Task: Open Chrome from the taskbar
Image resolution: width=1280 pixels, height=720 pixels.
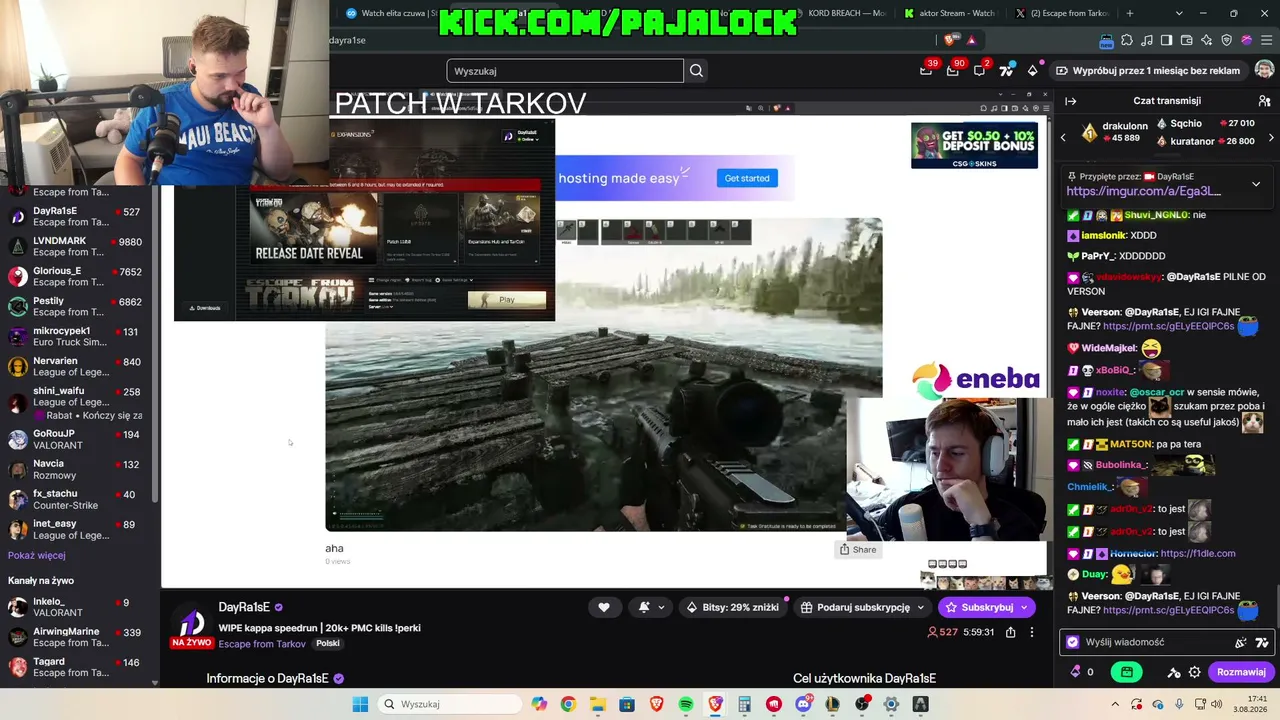Action: coord(568,704)
